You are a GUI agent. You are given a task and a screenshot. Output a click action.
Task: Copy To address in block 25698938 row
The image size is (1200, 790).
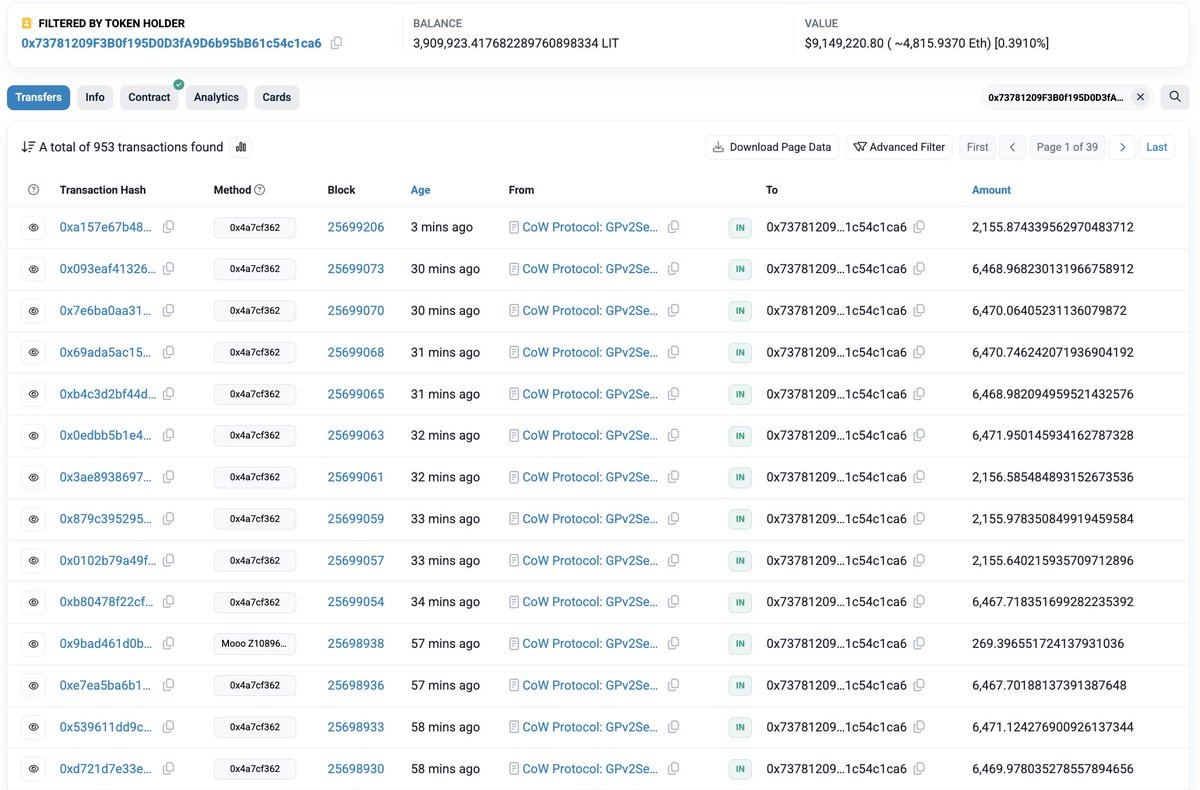(919, 643)
